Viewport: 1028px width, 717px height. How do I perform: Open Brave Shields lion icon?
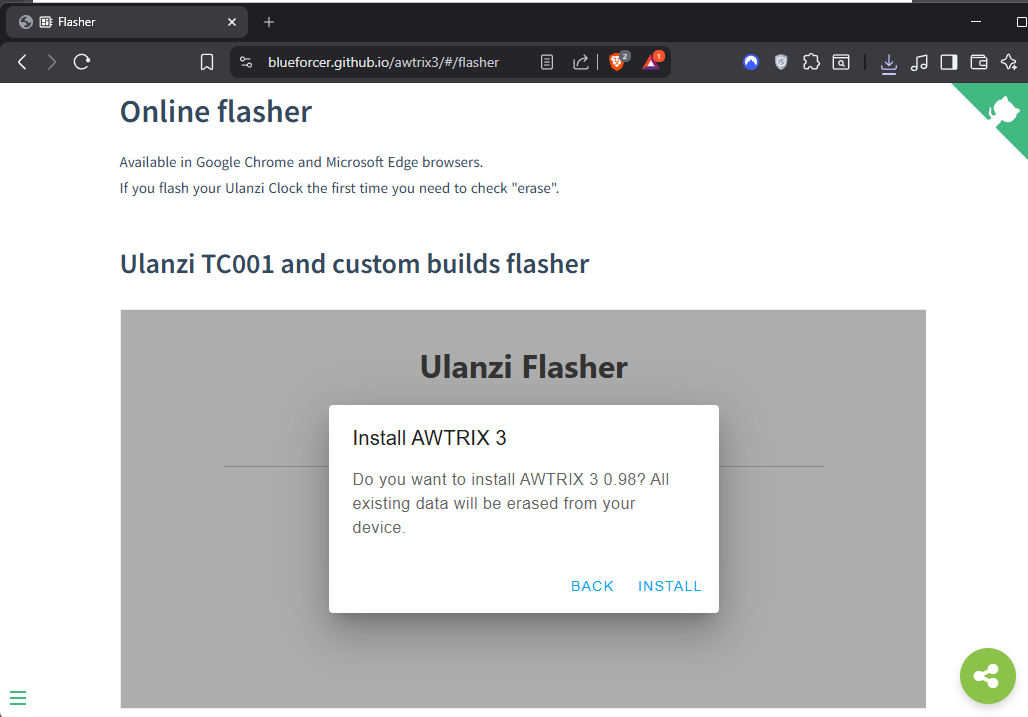point(618,62)
